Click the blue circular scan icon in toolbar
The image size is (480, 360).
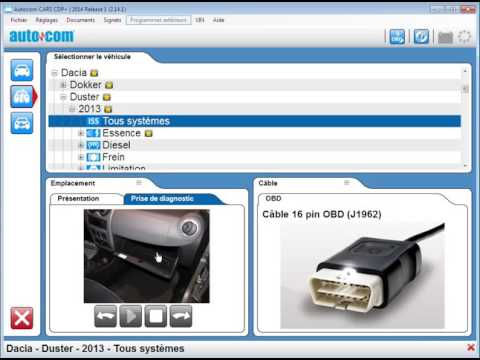pyautogui.click(x=421, y=37)
